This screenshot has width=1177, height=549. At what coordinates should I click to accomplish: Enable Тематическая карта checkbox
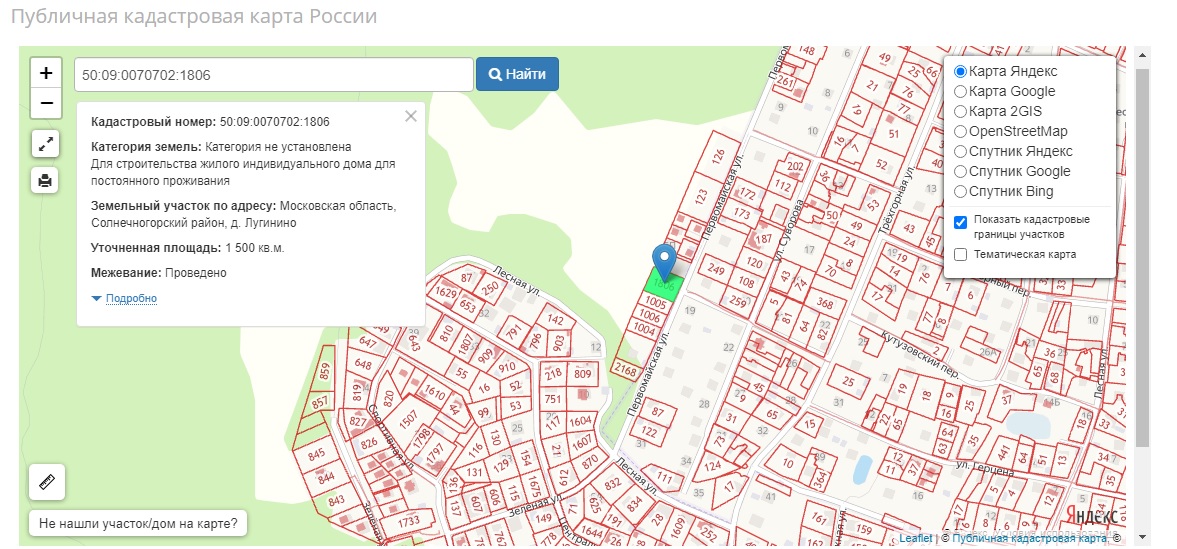(x=960, y=255)
